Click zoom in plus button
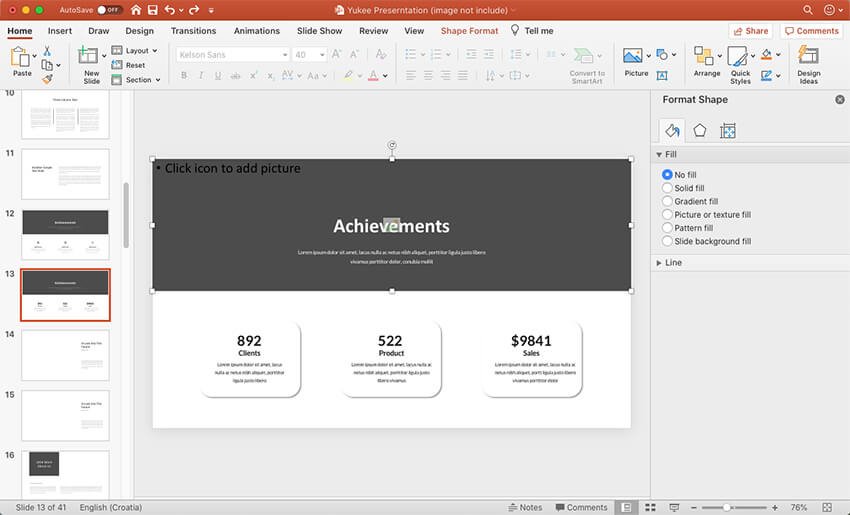 (775, 507)
